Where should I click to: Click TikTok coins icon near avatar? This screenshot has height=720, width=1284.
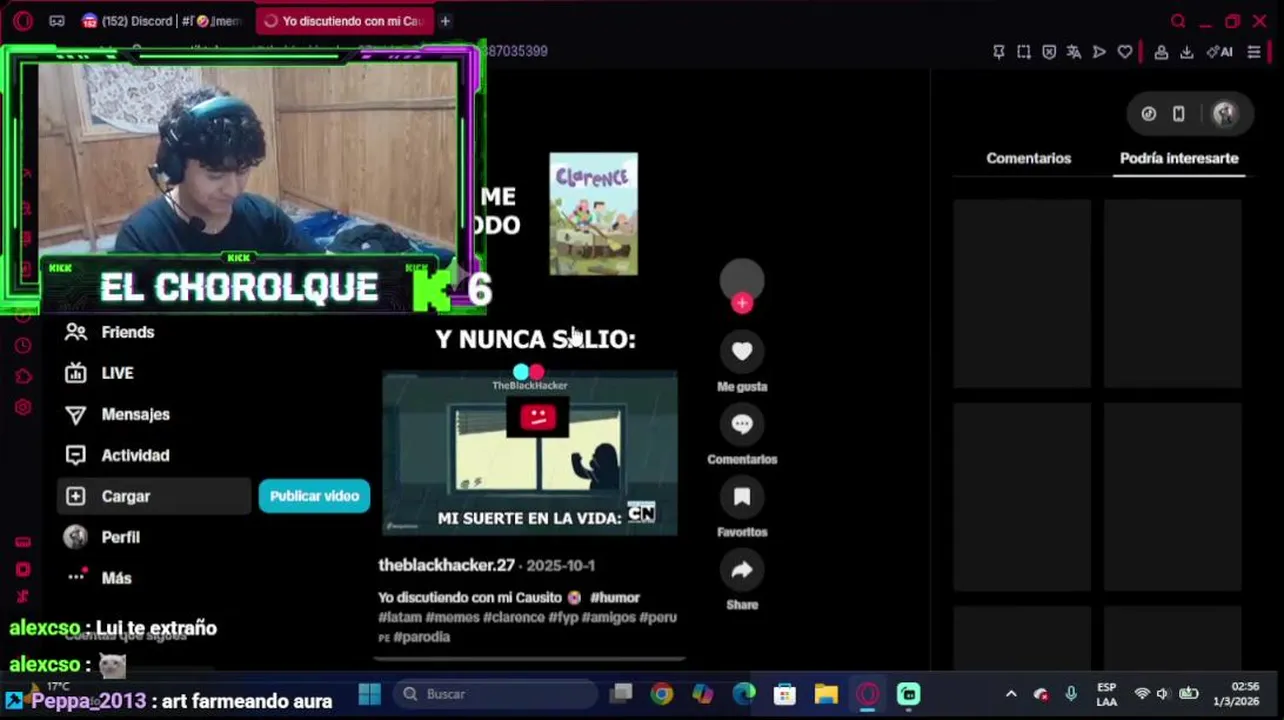tap(1149, 114)
